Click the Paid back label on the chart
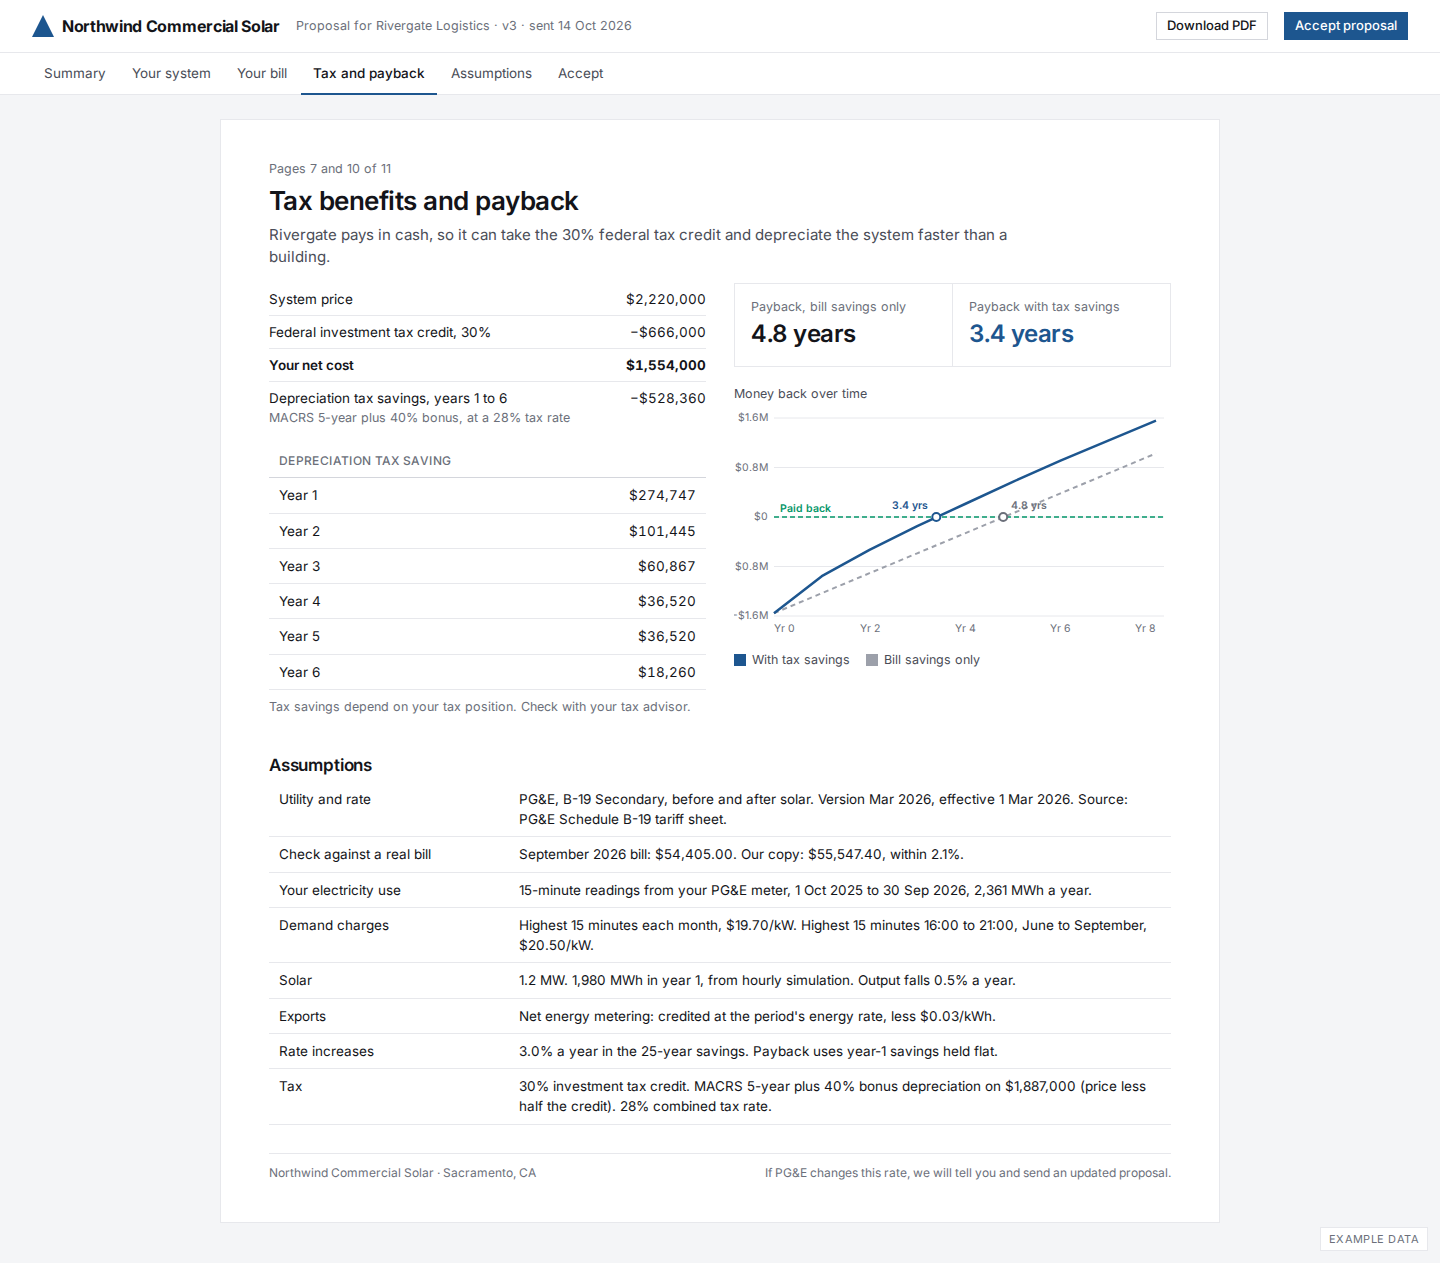The height and width of the screenshot is (1263, 1440). (805, 508)
